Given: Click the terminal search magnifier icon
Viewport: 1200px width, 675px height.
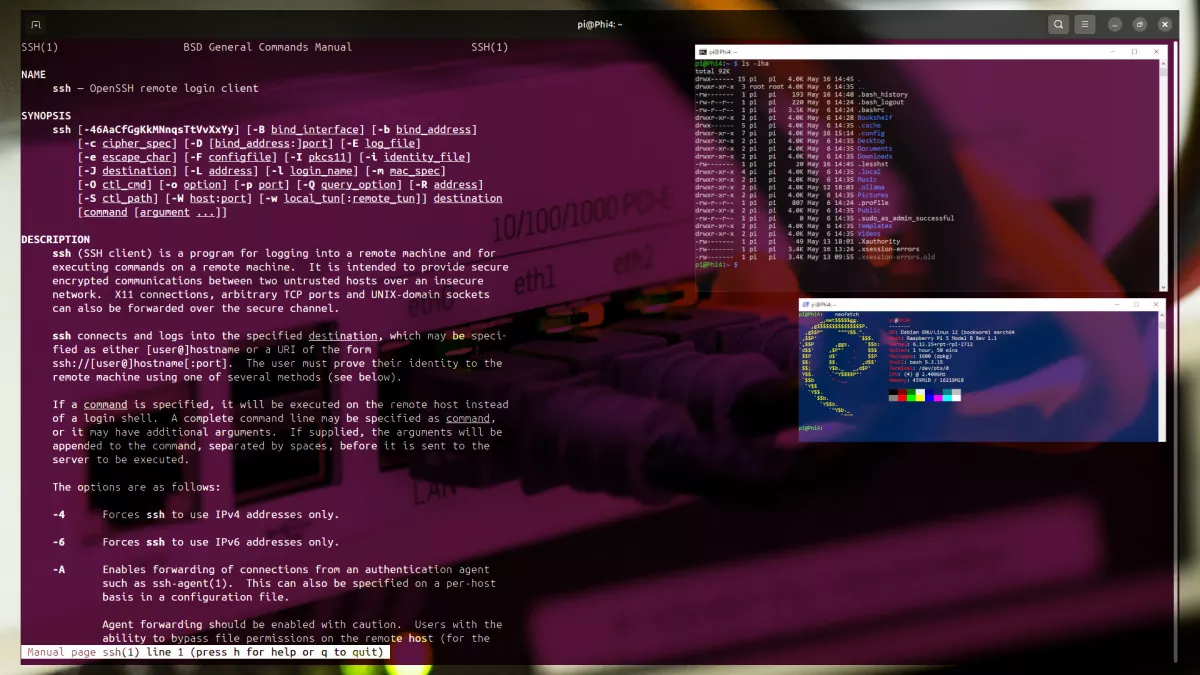Looking at the screenshot, I should click(x=1059, y=24).
